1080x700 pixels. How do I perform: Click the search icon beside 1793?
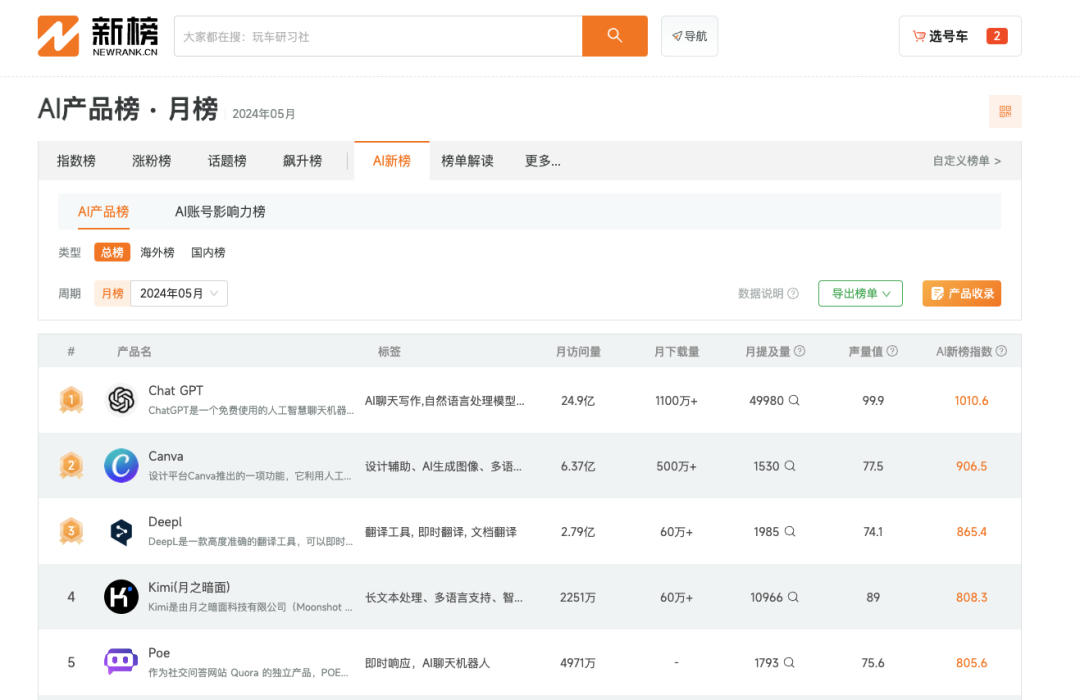(789, 662)
